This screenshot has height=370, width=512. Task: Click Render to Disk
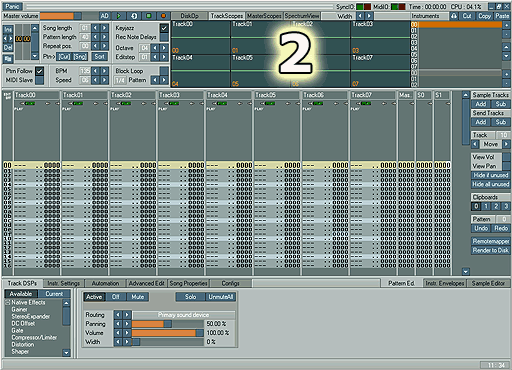pos(490,250)
